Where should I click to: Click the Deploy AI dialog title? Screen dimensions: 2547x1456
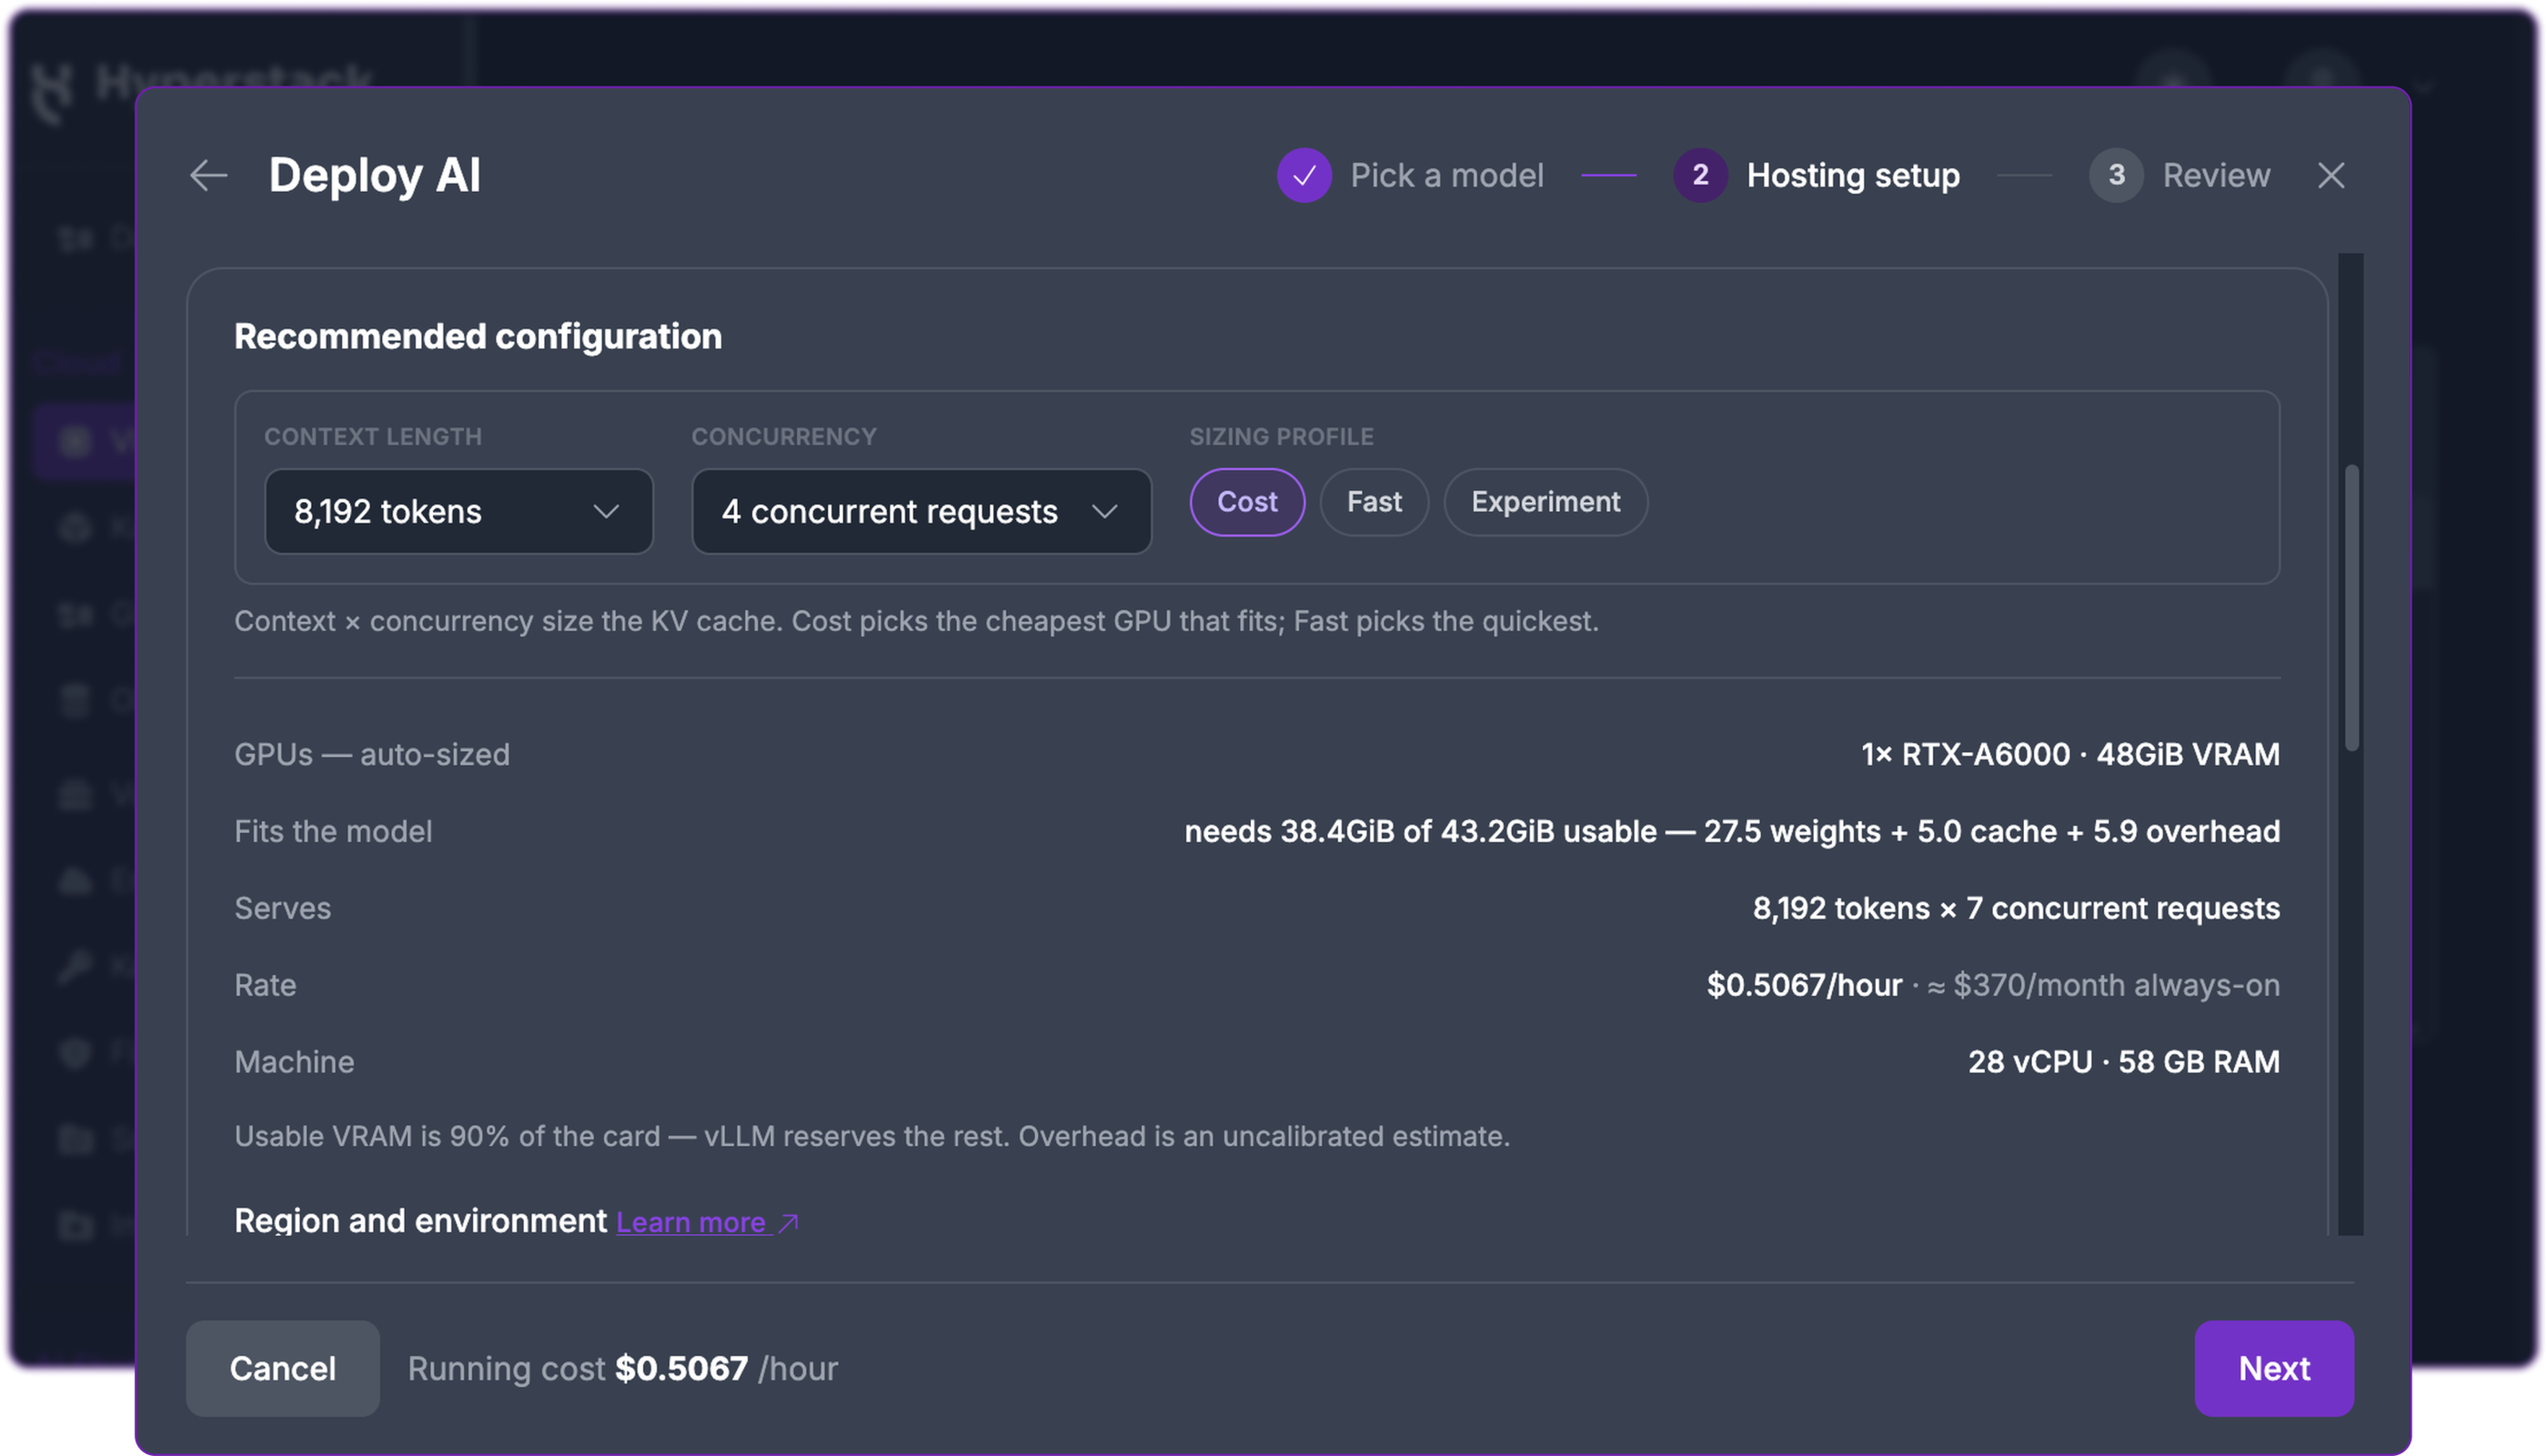(375, 175)
